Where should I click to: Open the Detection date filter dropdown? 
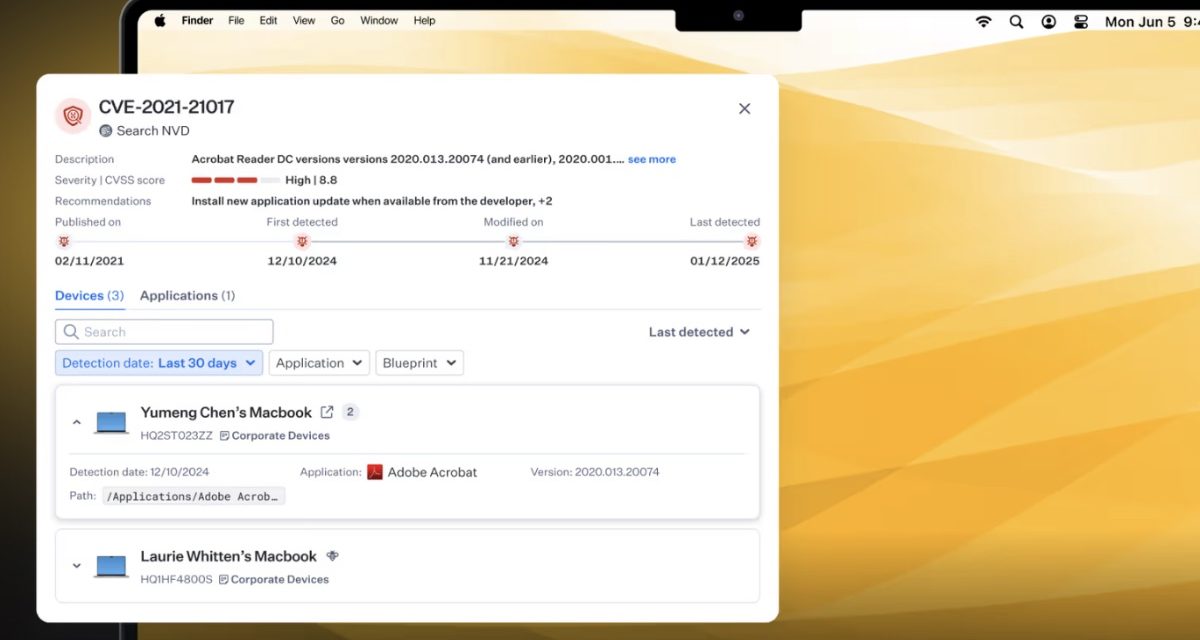coord(159,363)
